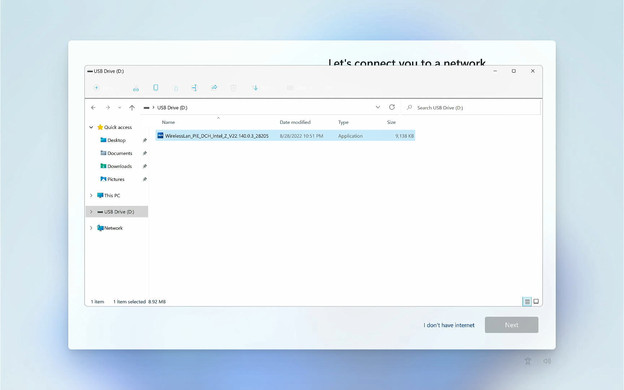Switch to large thumbnails view toggle
Viewport: 624px width, 390px height.
pos(536,302)
